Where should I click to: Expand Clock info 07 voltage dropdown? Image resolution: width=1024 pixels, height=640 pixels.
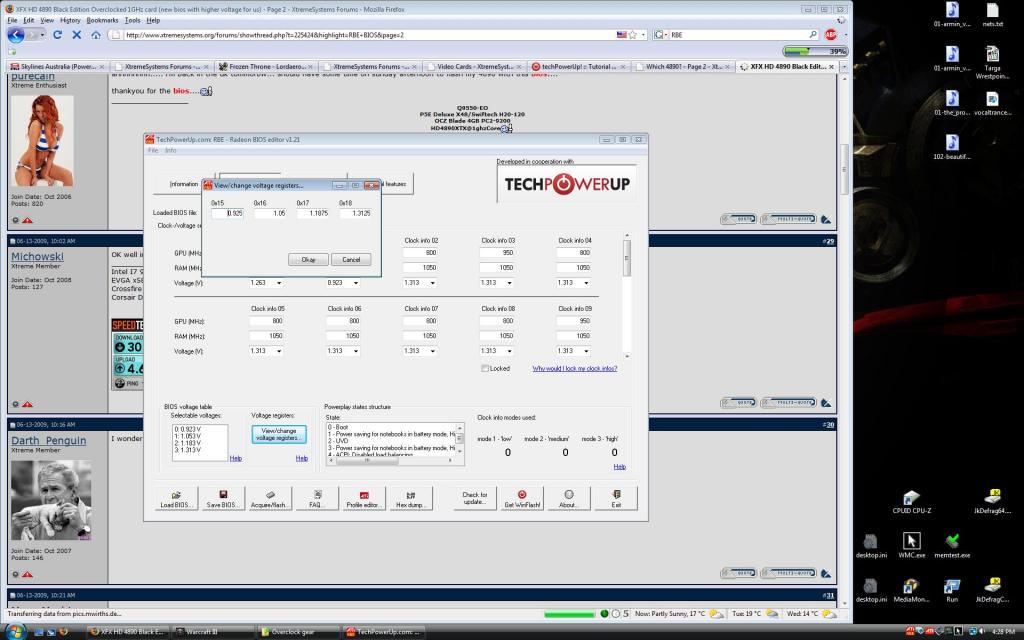point(433,351)
